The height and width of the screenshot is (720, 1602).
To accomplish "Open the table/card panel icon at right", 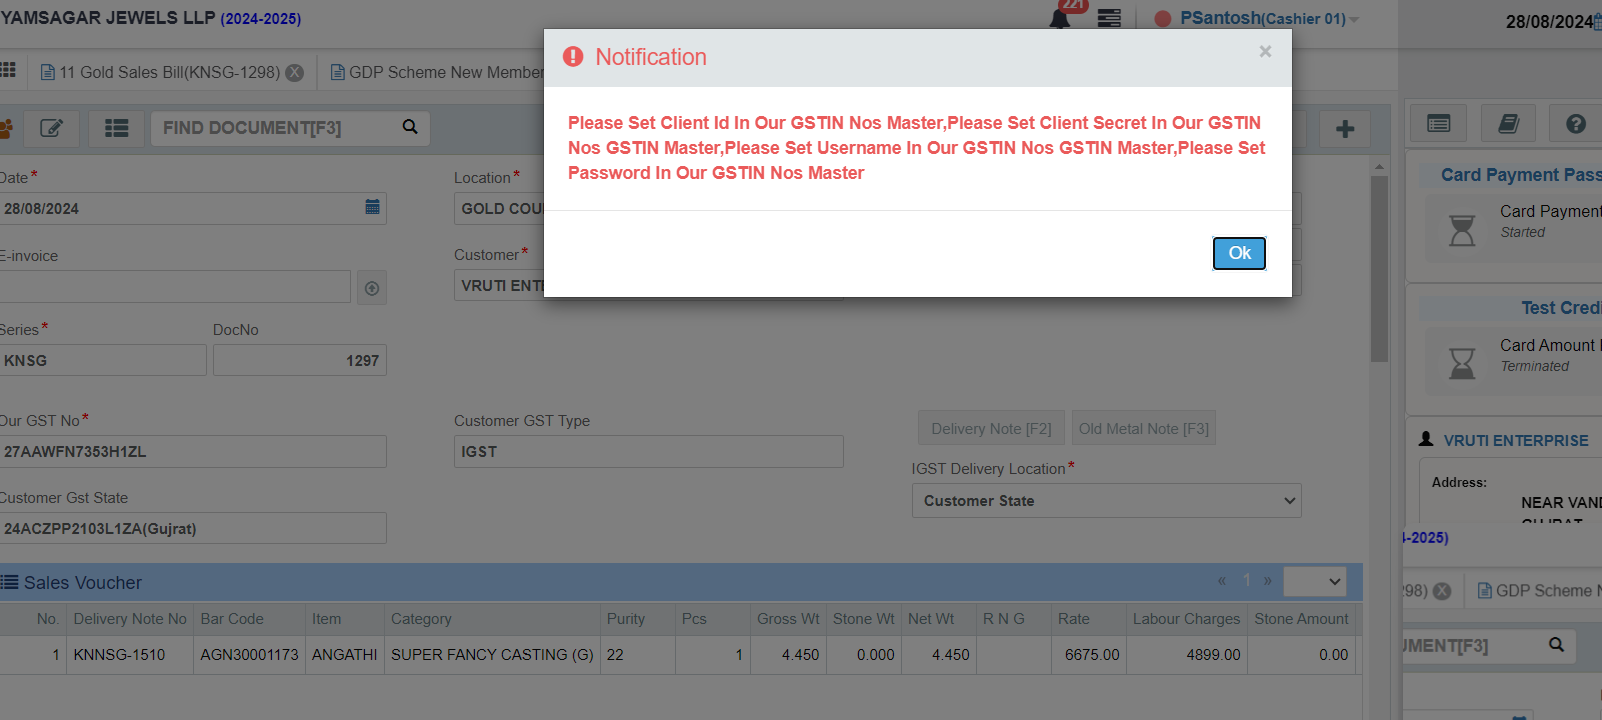I will [x=1439, y=124].
